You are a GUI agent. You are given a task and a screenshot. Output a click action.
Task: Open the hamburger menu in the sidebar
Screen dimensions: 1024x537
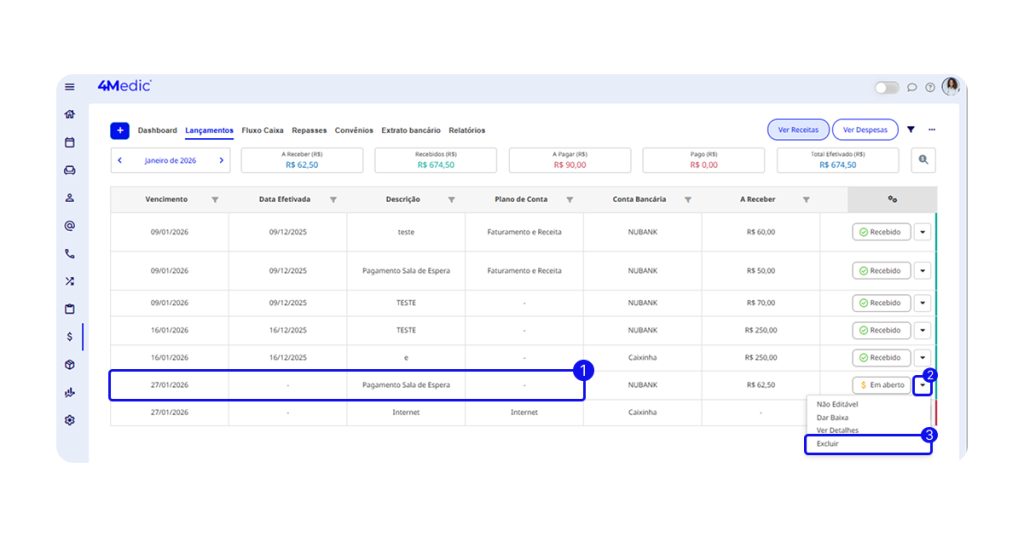(x=70, y=87)
